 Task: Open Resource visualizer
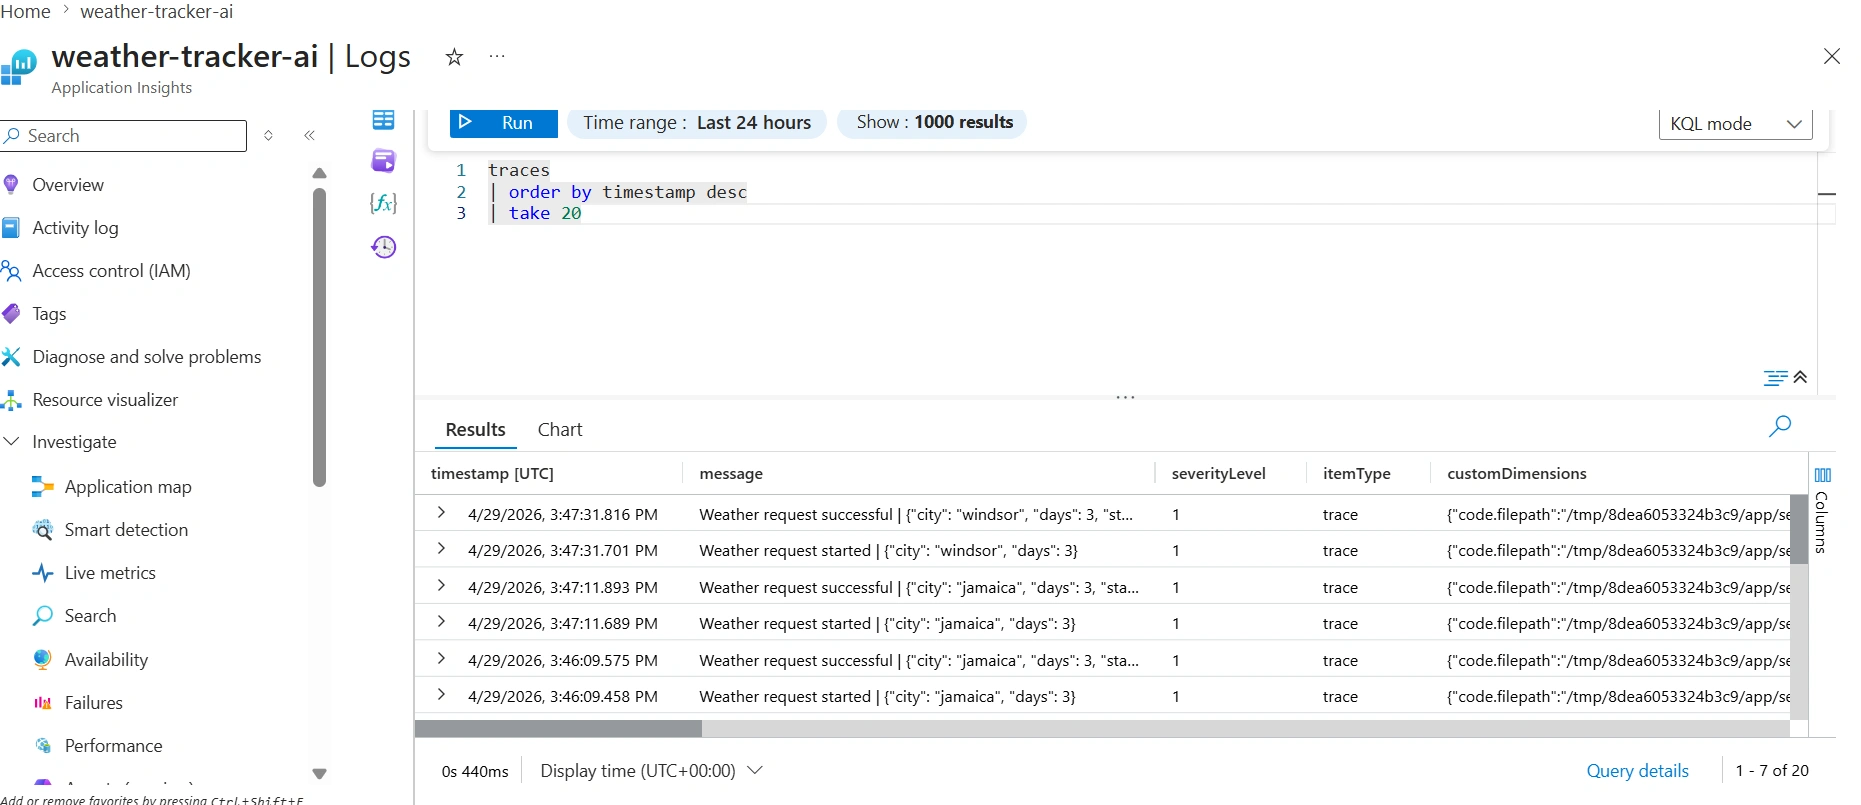pyautogui.click(x=105, y=400)
